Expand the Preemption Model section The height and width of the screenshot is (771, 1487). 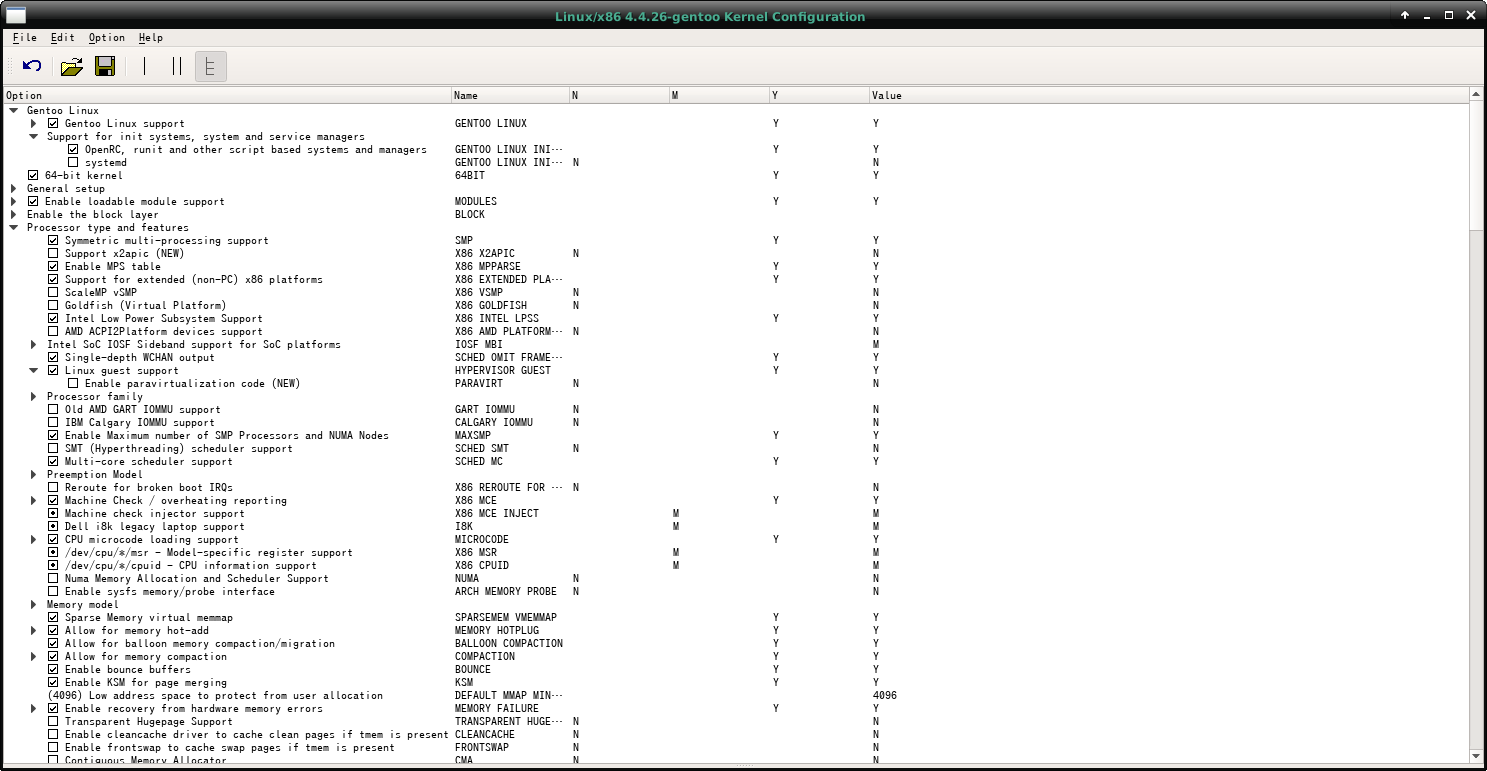[33, 474]
